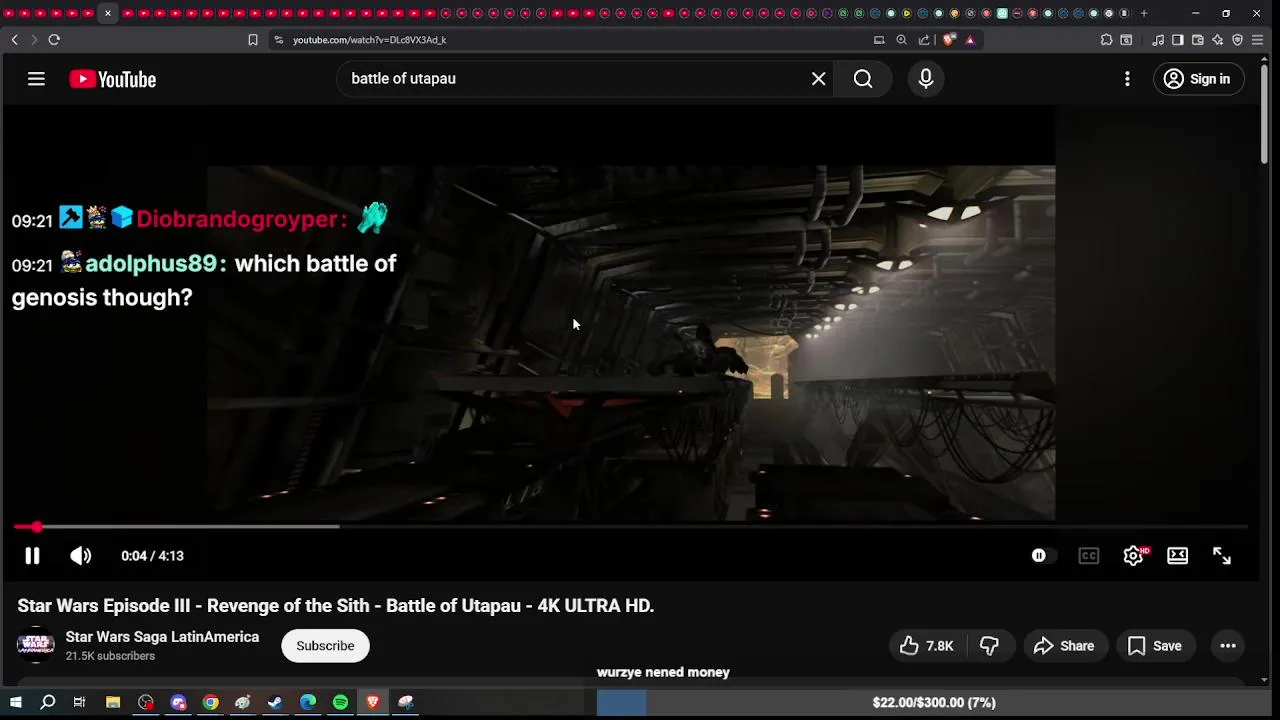The height and width of the screenshot is (720, 1280).
Task: Enter full screen mode
Action: pyautogui.click(x=1222, y=556)
